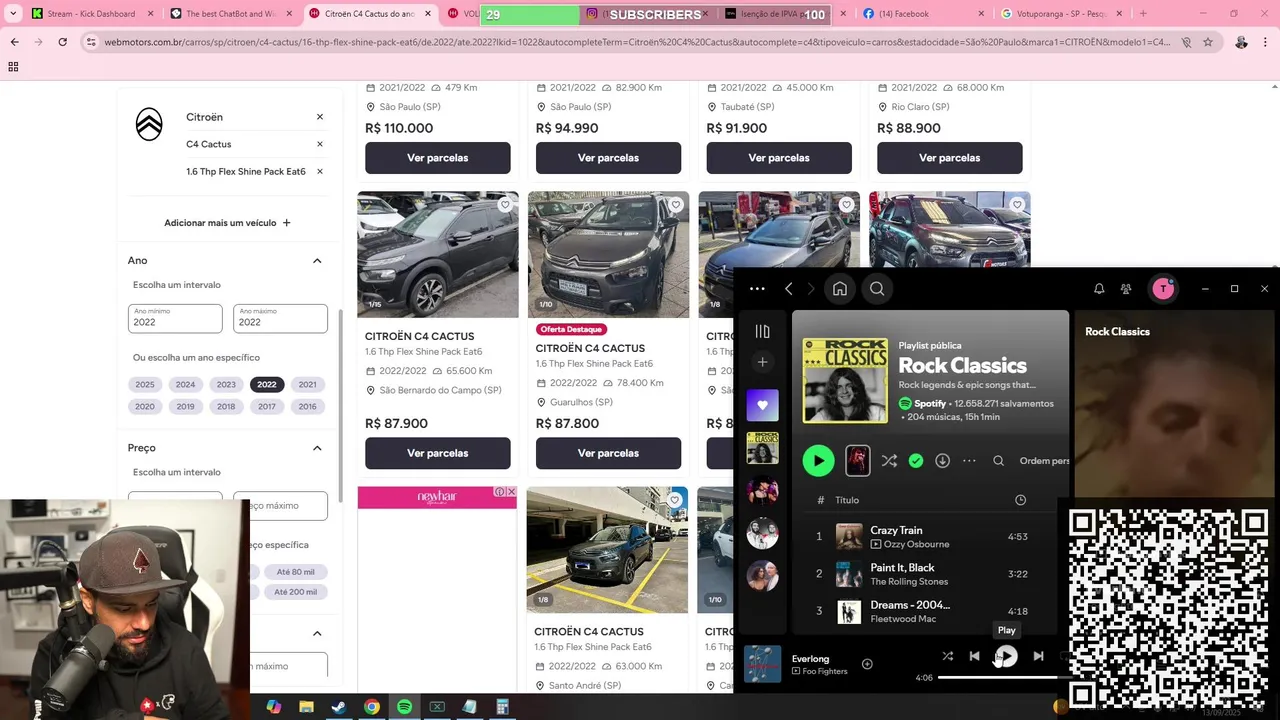Toggle the selected 2022 year chip
Screen dimensions: 1280x720
[266, 384]
